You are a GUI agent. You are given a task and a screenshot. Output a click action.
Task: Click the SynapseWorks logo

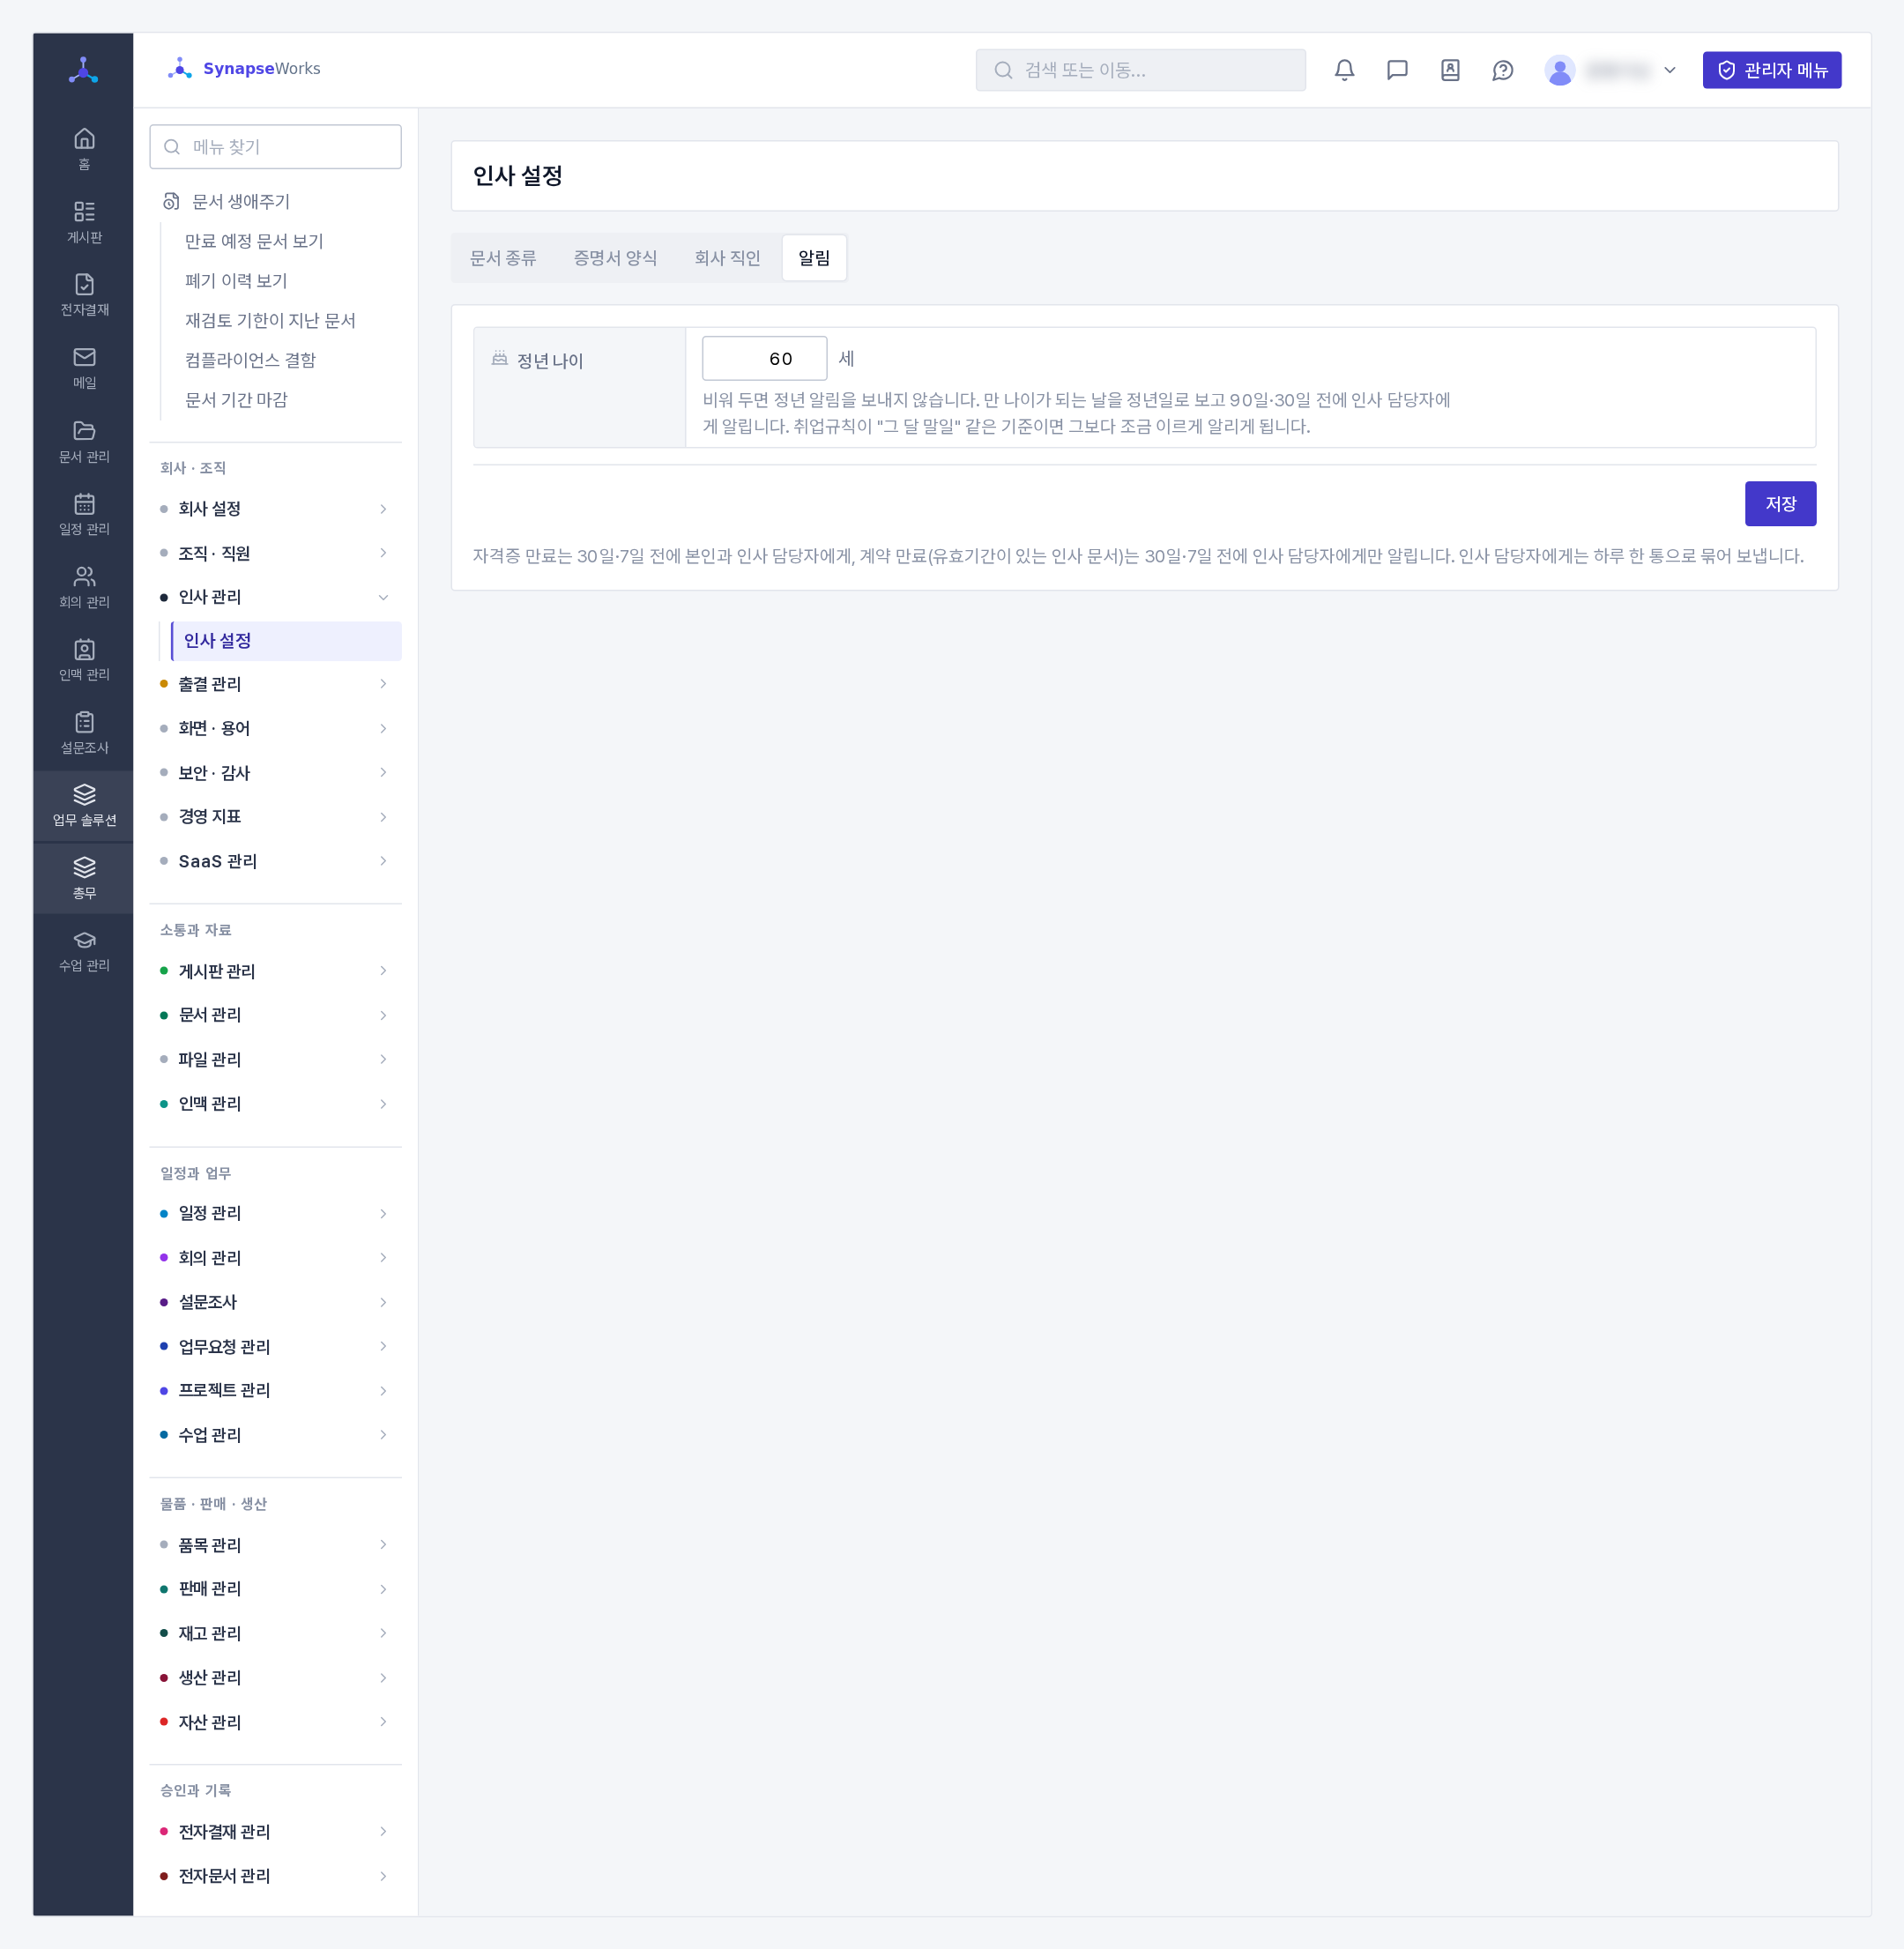(x=244, y=68)
